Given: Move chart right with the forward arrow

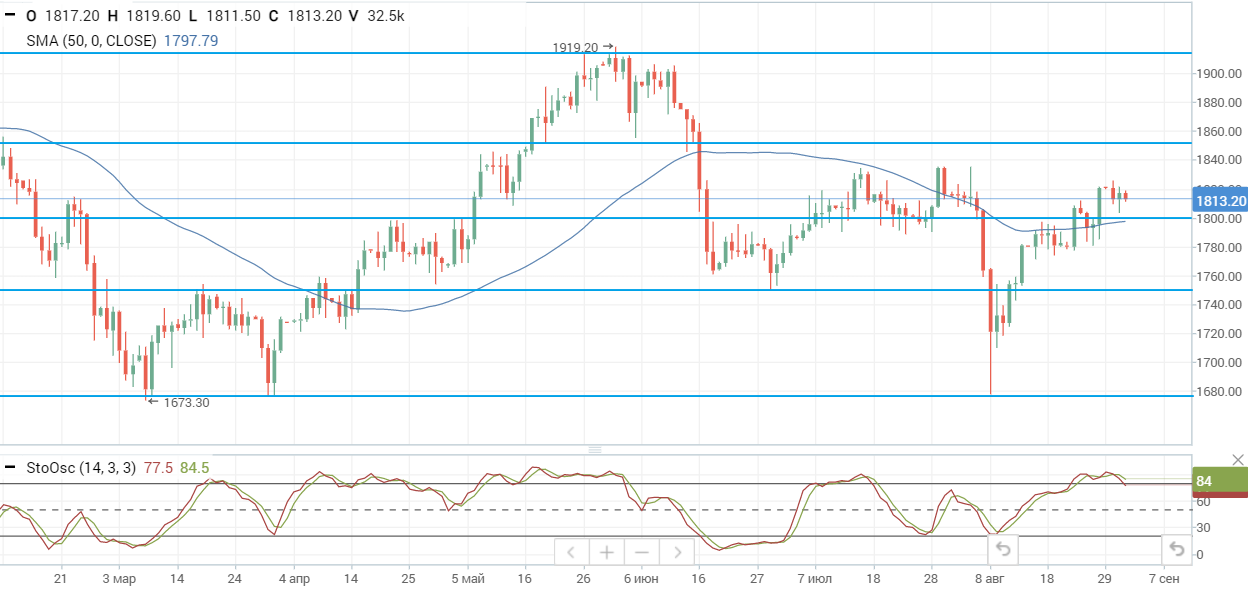Looking at the screenshot, I should click(677, 551).
